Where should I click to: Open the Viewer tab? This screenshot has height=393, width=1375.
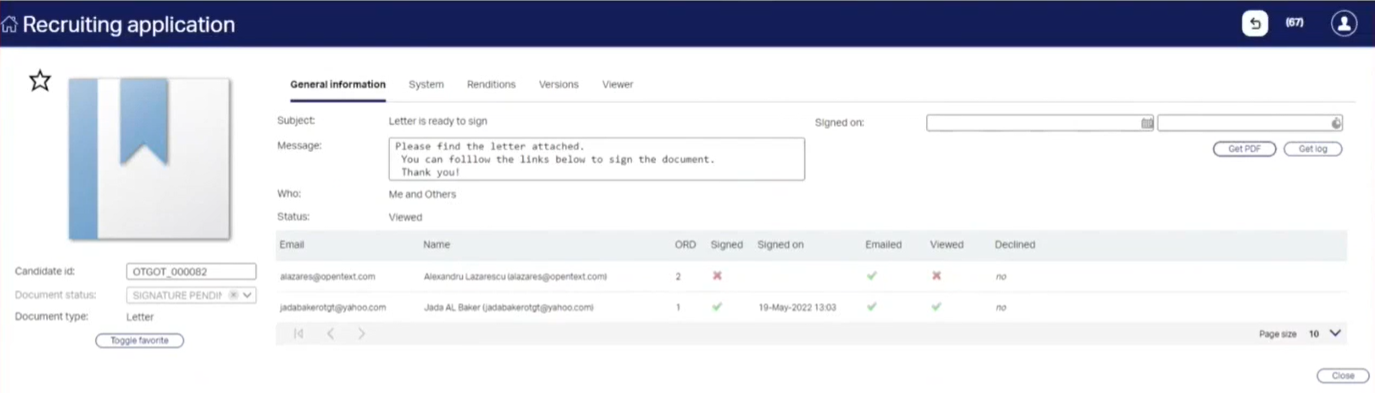[x=618, y=85]
